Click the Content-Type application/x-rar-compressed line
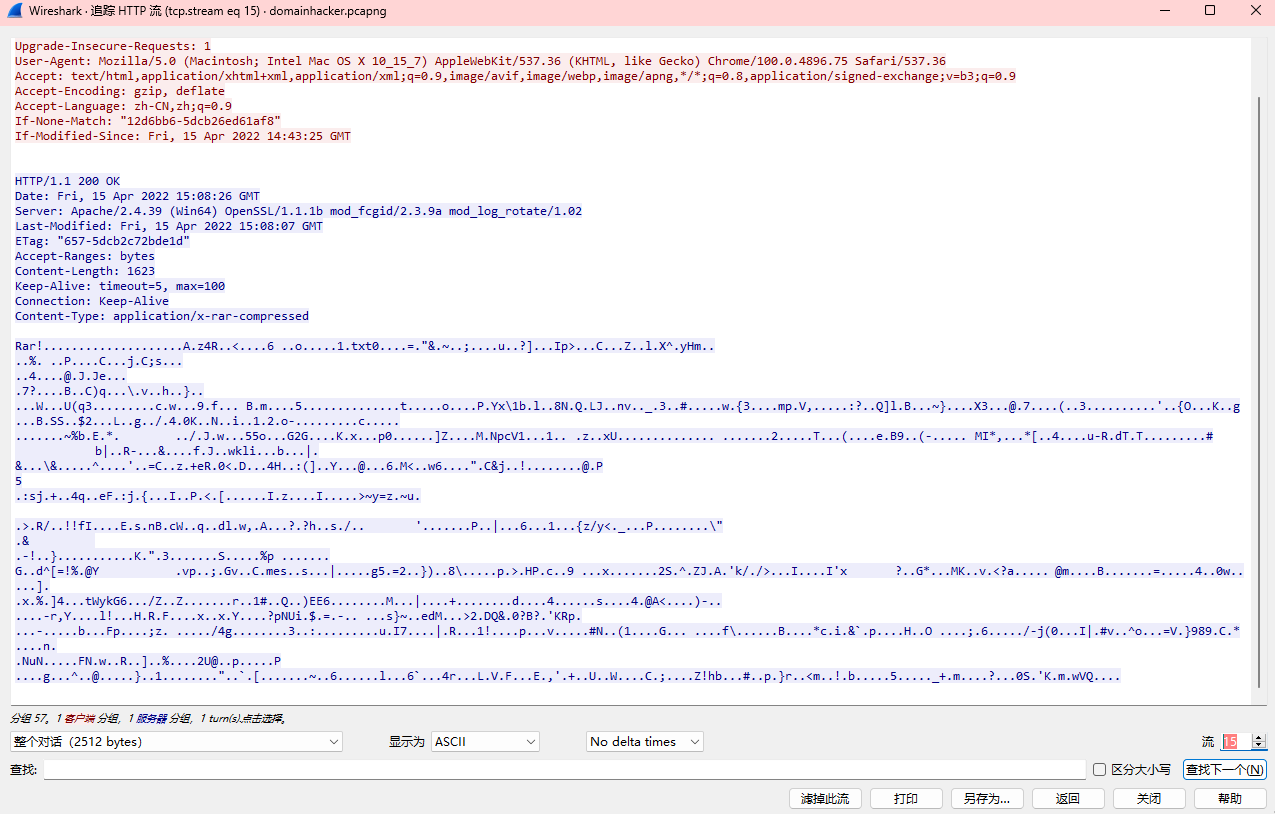This screenshot has width=1275, height=814. pyautogui.click(x=162, y=316)
